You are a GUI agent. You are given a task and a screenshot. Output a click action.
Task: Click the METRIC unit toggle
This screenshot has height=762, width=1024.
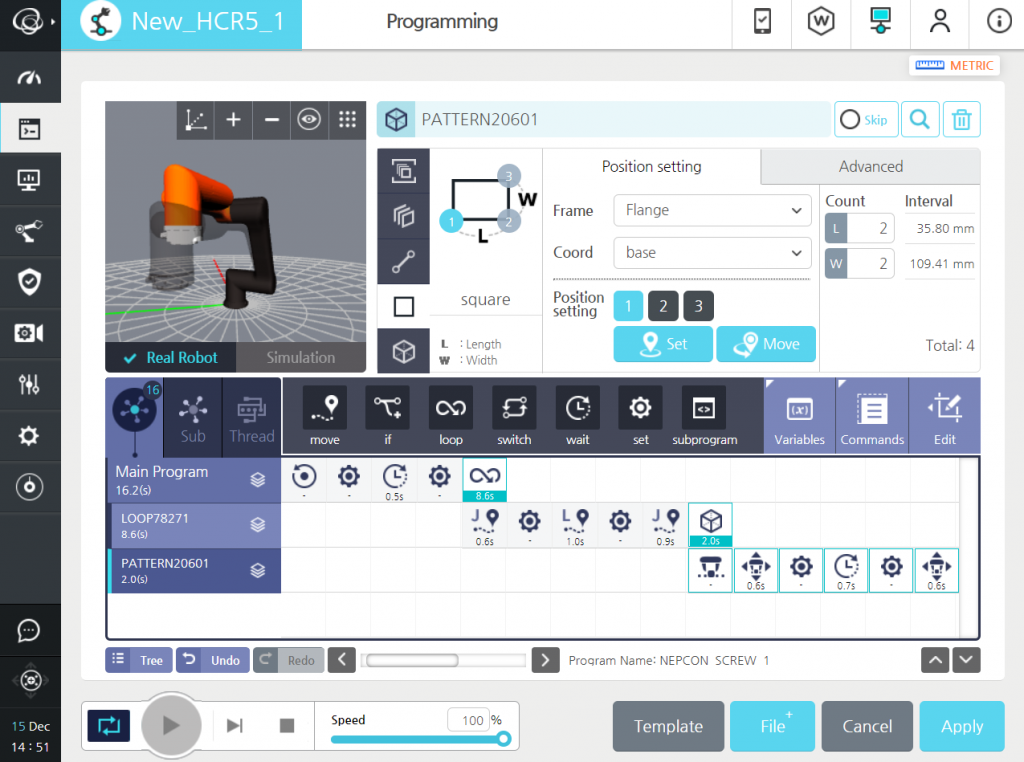pyautogui.click(x=953, y=65)
